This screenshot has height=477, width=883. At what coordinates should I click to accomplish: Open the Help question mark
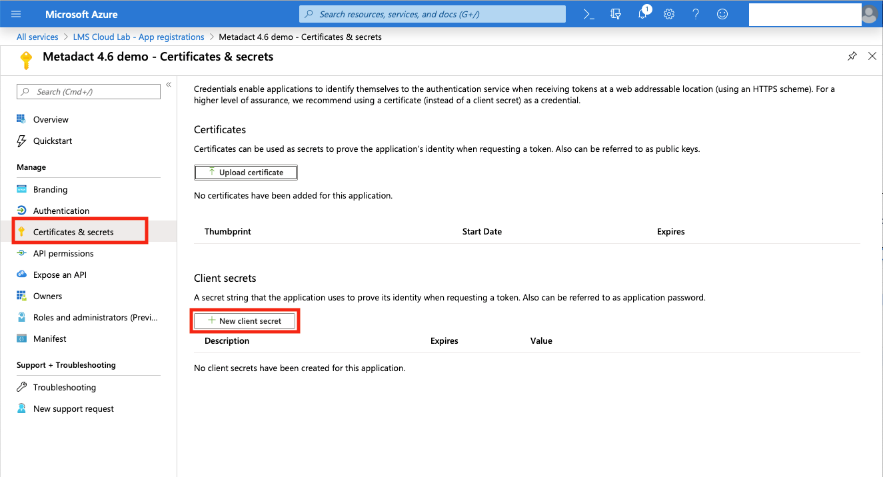(695, 14)
